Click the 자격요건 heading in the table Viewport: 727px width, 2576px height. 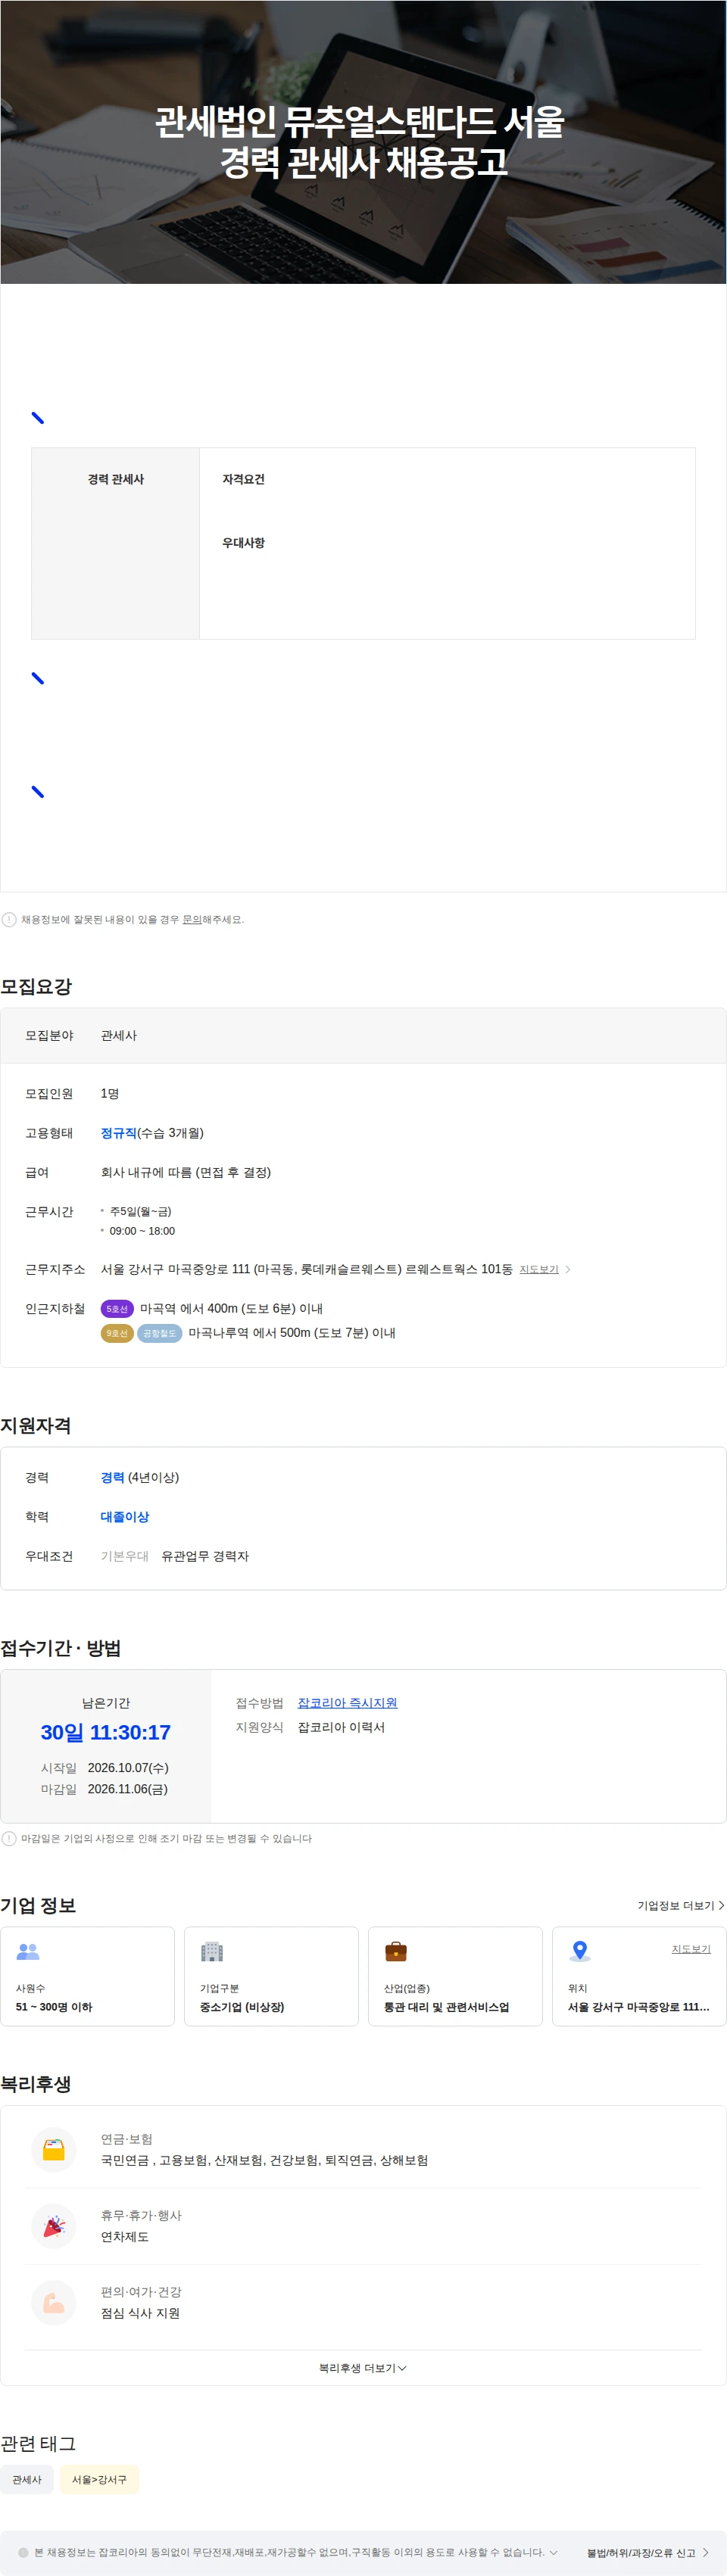(x=243, y=479)
